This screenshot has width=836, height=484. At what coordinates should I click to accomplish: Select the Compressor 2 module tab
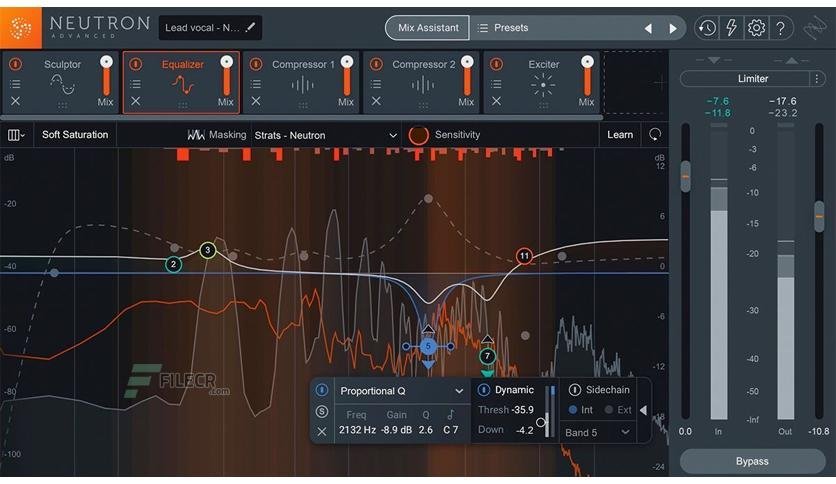click(422, 83)
